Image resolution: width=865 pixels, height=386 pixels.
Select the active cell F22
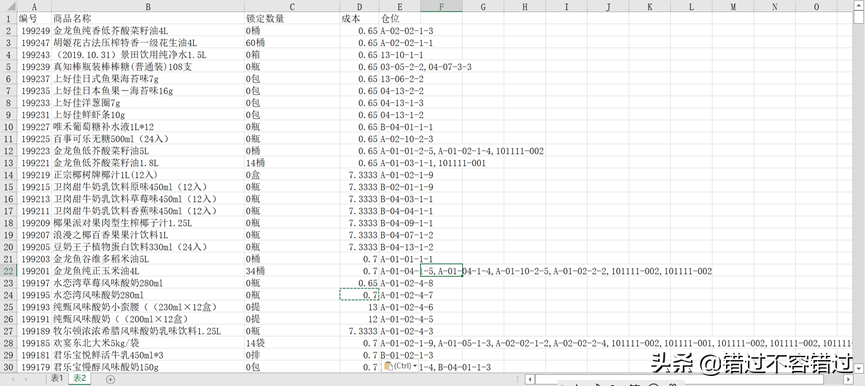[x=441, y=271]
